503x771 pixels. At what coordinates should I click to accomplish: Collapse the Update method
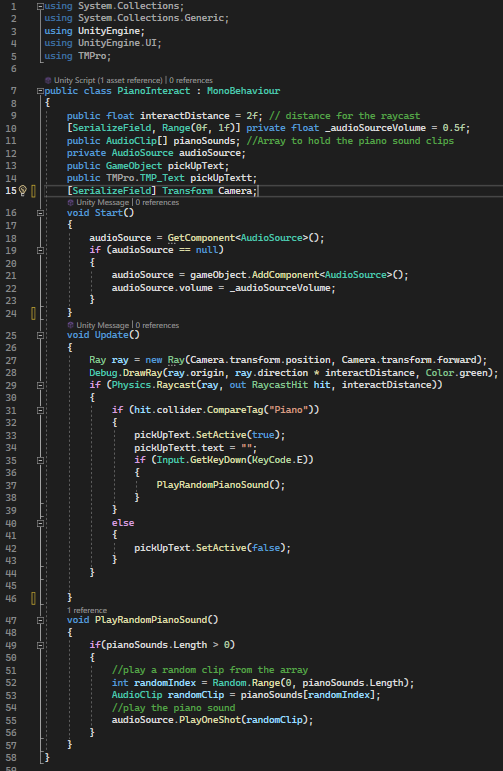point(40,335)
